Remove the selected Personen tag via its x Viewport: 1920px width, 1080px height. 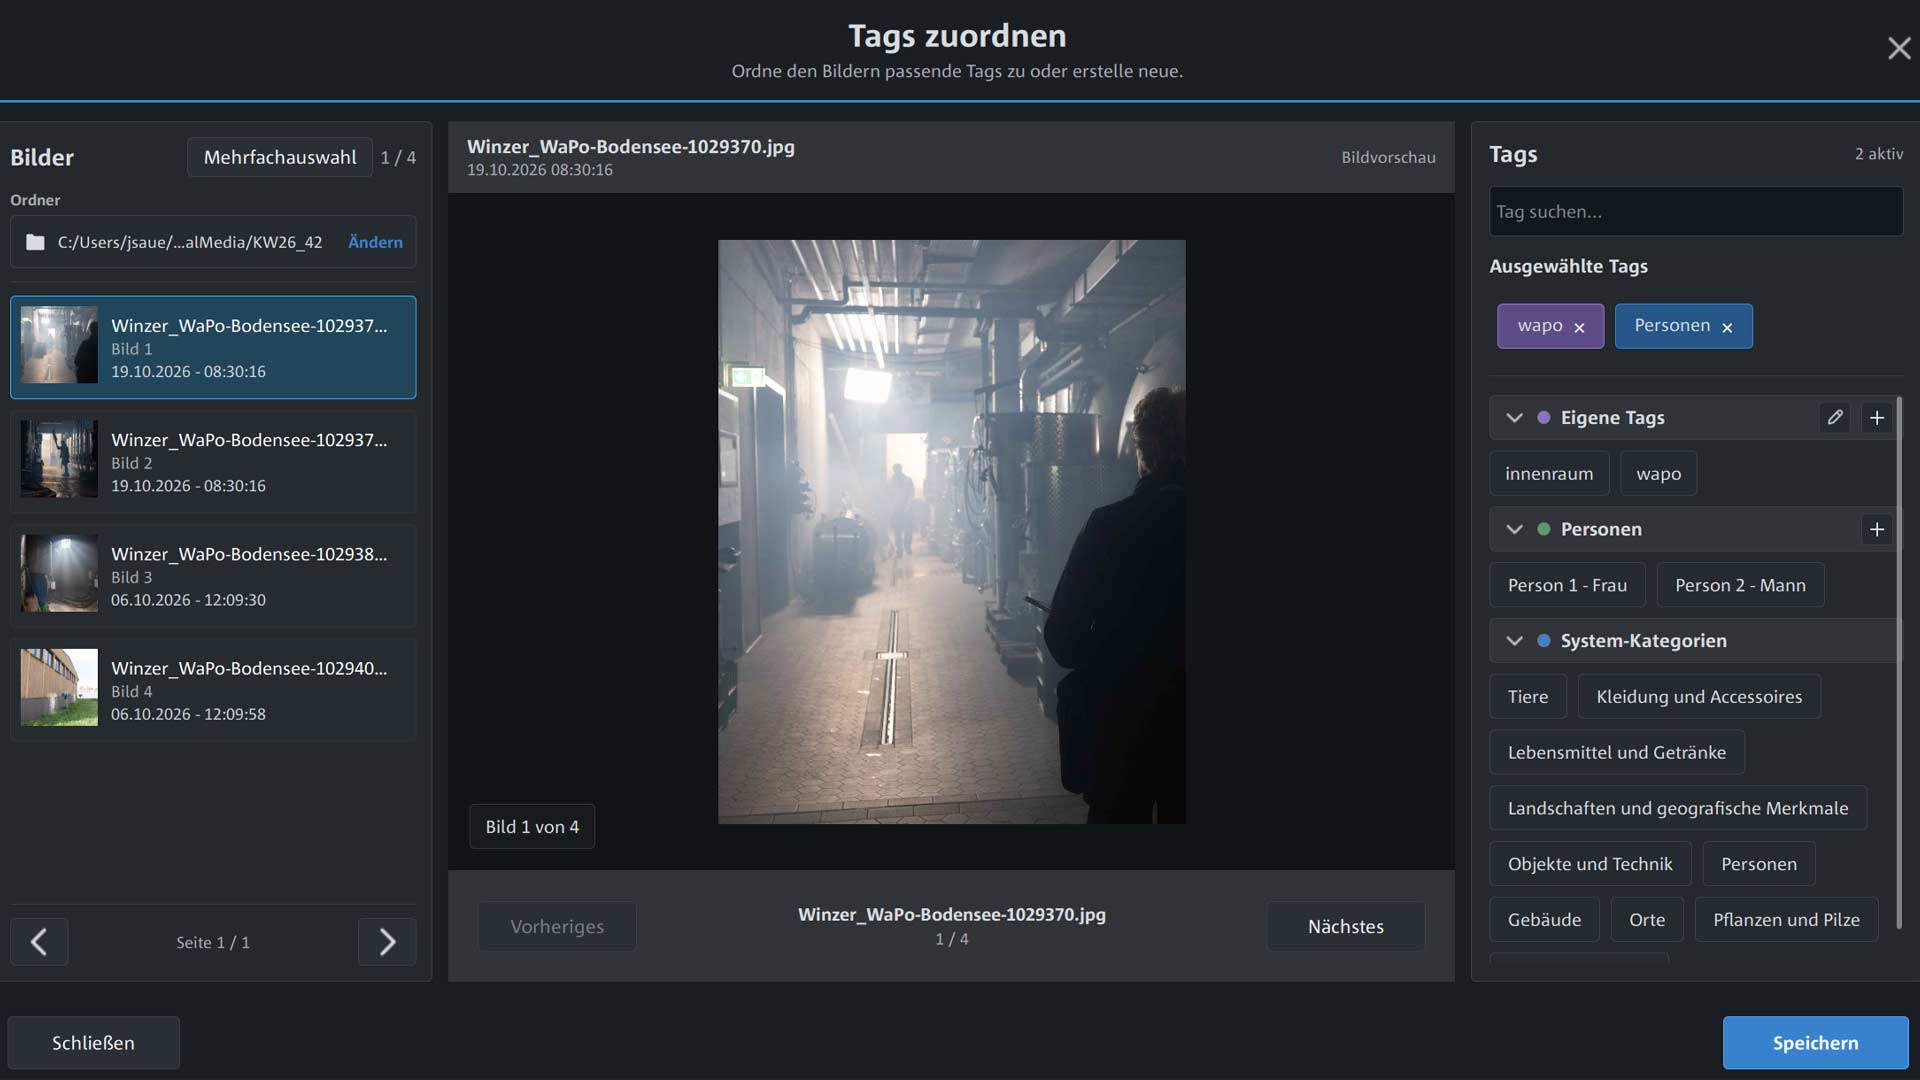click(x=1727, y=327)
